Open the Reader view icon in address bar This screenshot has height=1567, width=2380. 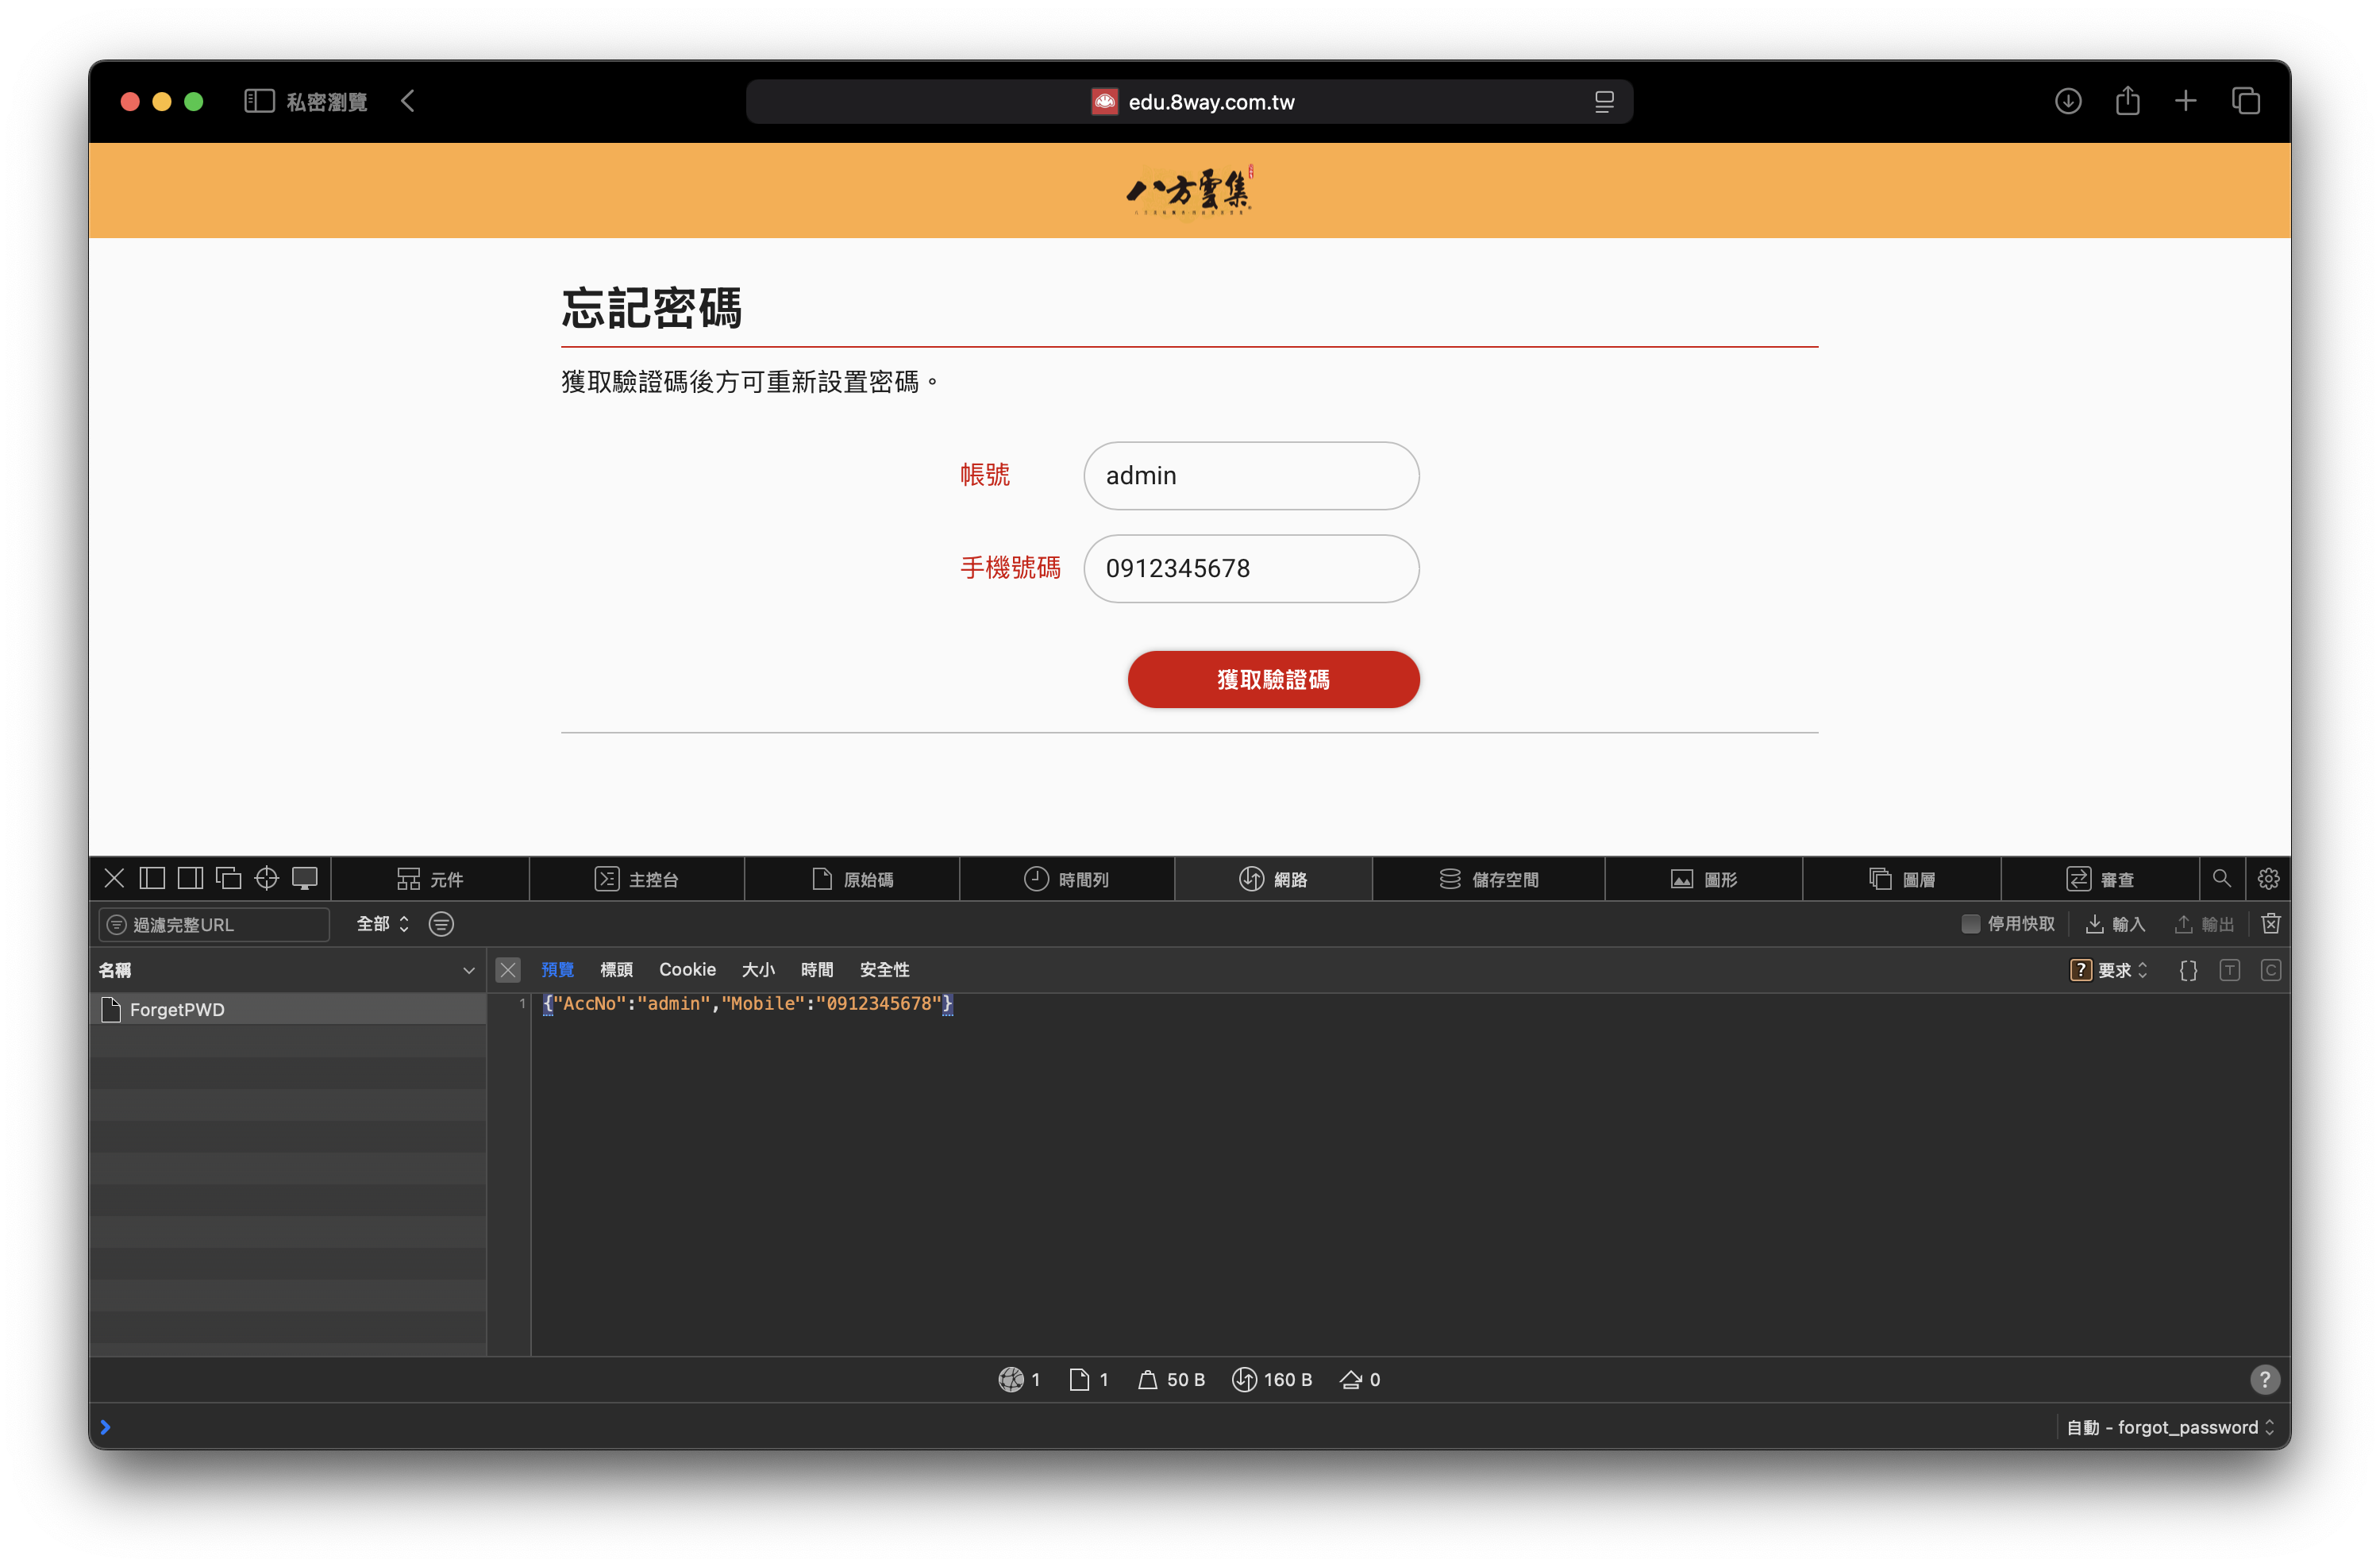1604,102
